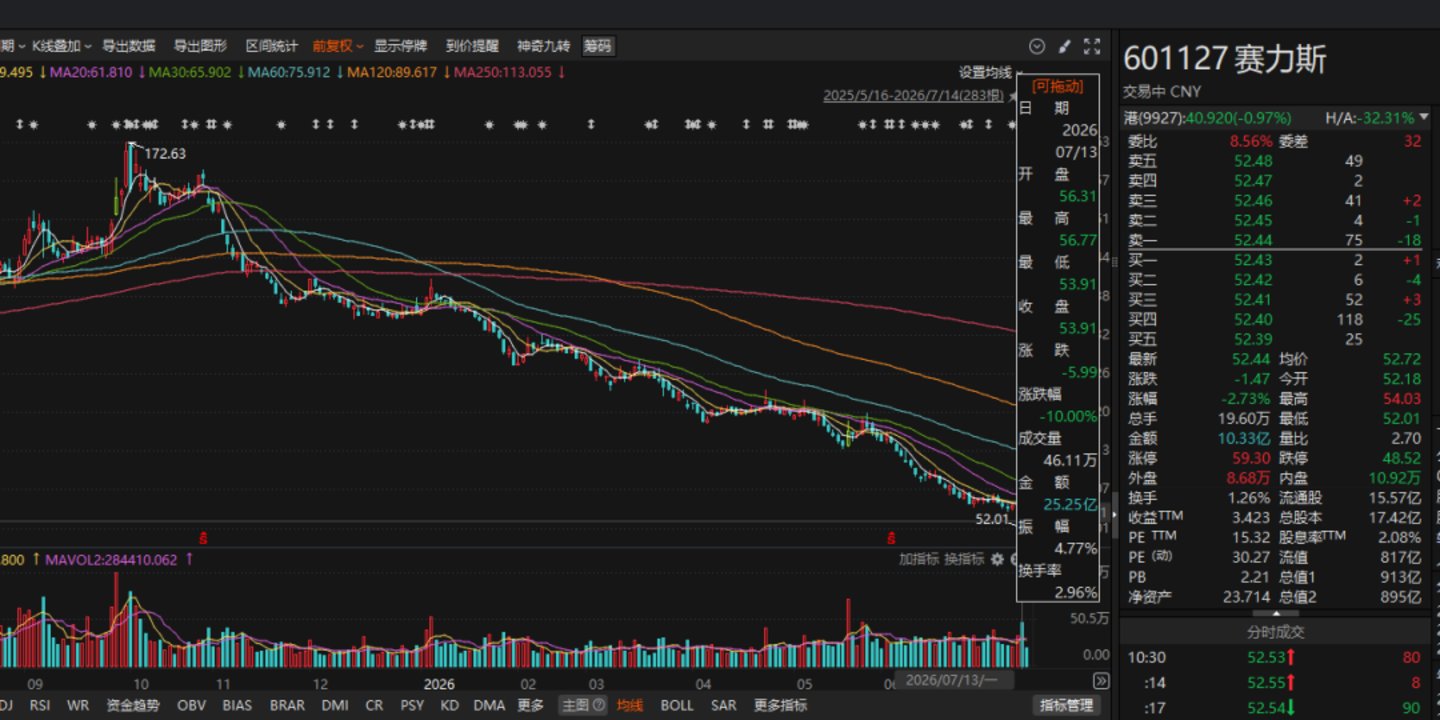Screen dimensions: 1440x720
Task: Click the 52.01 low price label
Action: click(993, 519)
